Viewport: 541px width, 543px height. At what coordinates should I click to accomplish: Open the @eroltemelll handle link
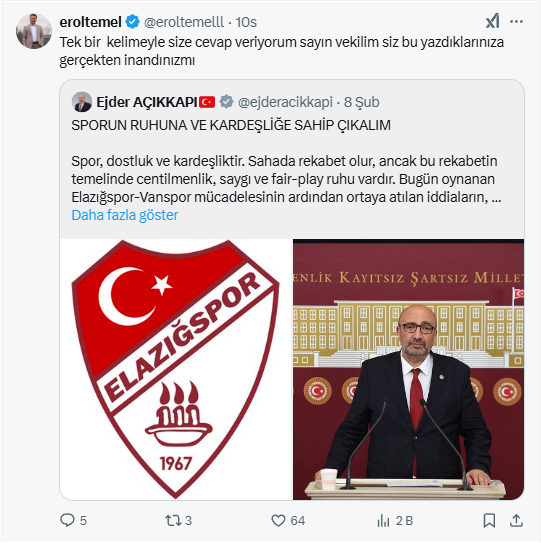coord(184,22)
